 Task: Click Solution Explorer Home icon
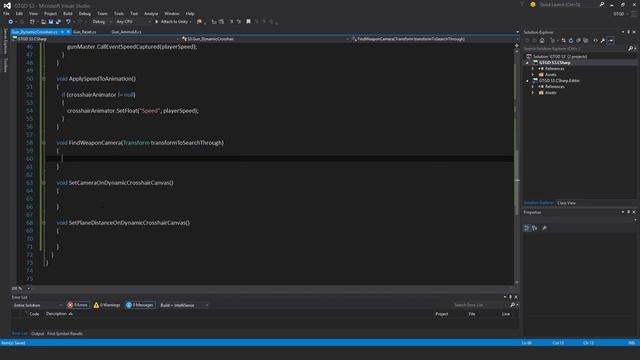542,40
